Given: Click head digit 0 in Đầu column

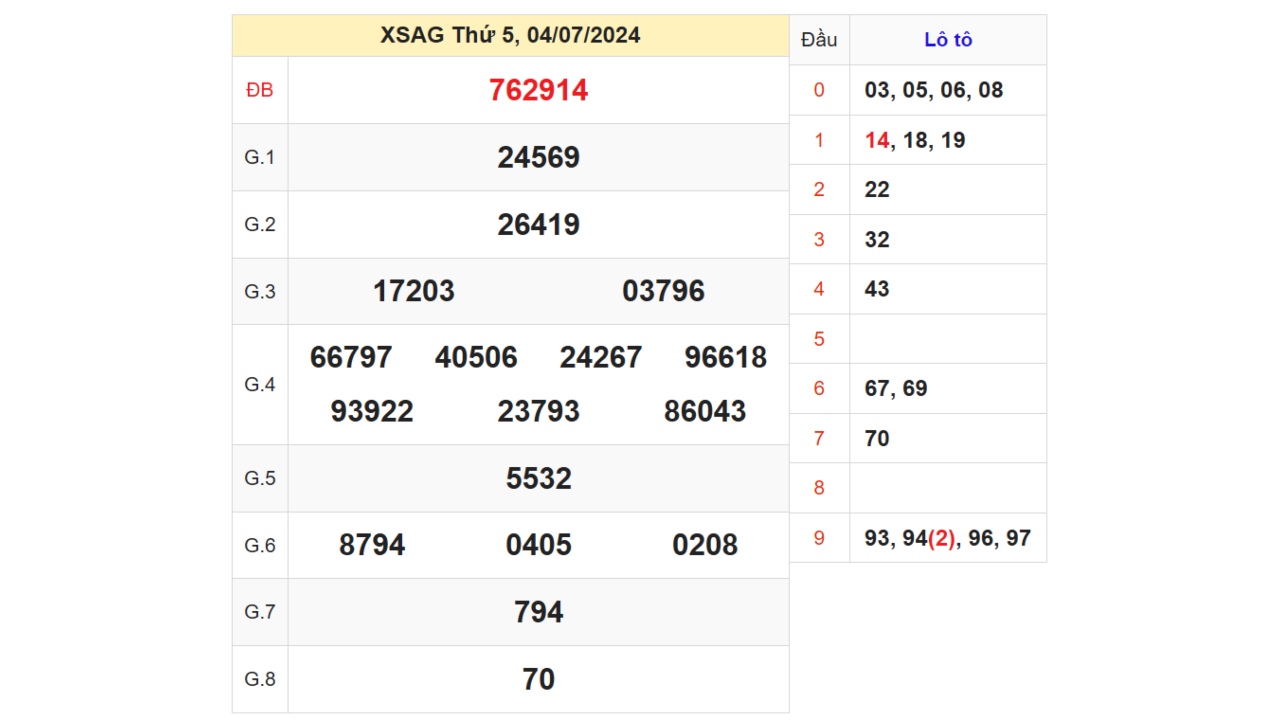Looking at the screenshot, I should [819, 90].
